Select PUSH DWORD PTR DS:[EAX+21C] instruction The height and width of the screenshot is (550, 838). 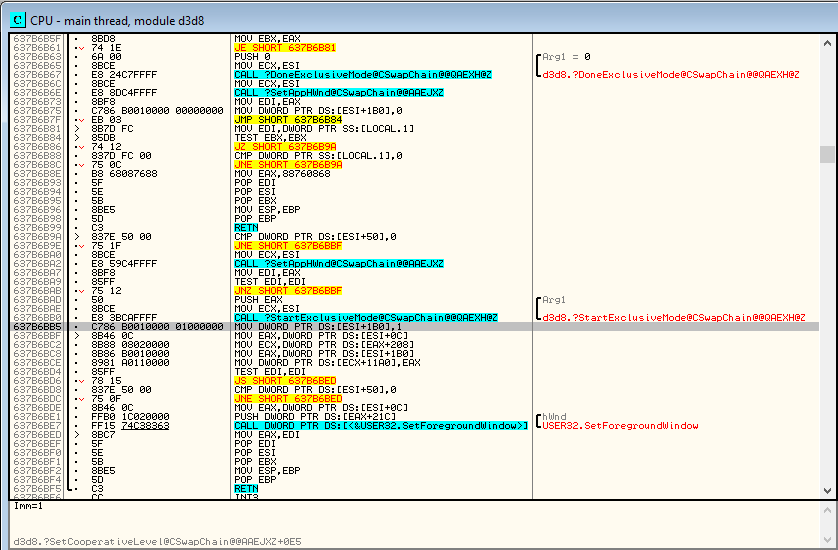[315, 417]
